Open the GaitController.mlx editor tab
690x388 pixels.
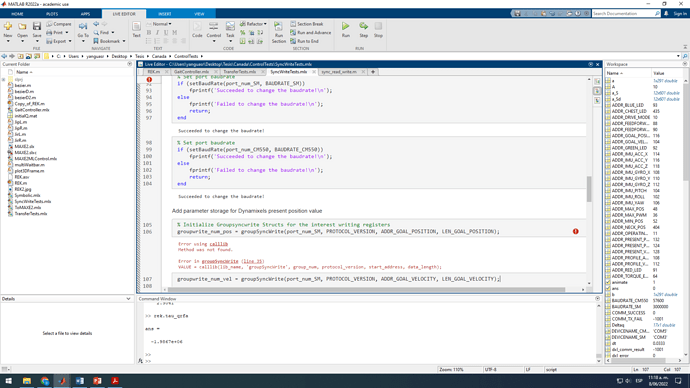pos(191,72)
